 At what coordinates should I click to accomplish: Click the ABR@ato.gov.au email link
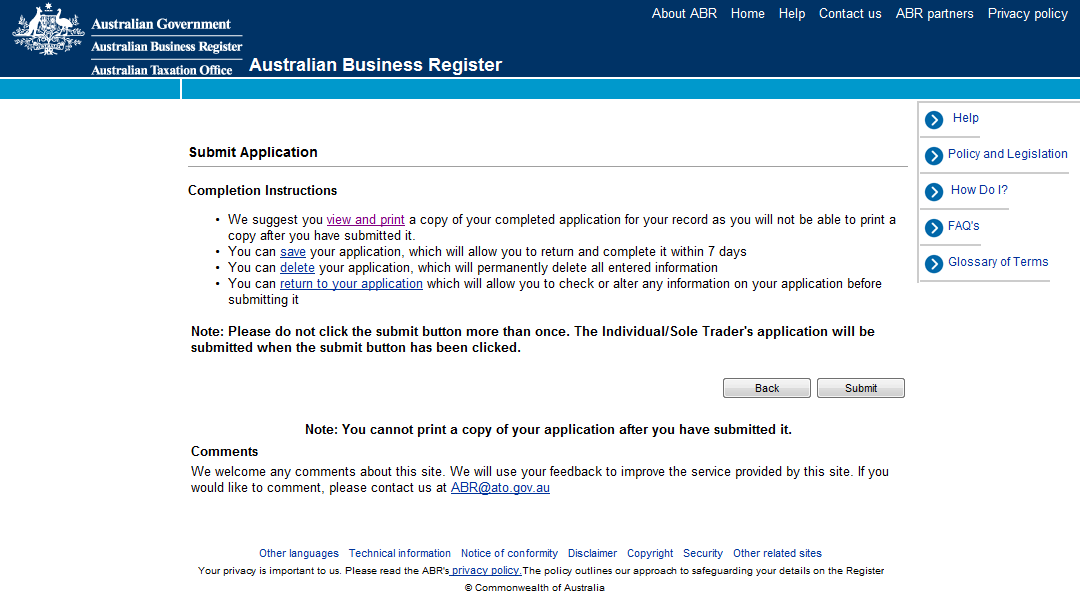(500, 488)
